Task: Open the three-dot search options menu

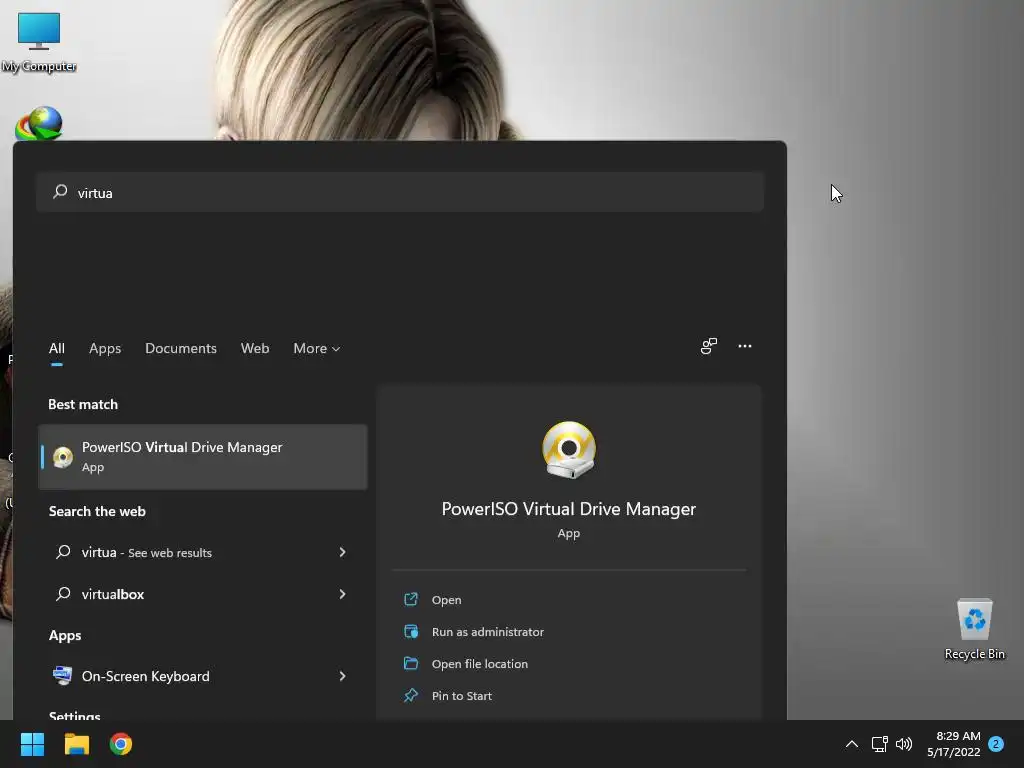Action: pos(744,346)
